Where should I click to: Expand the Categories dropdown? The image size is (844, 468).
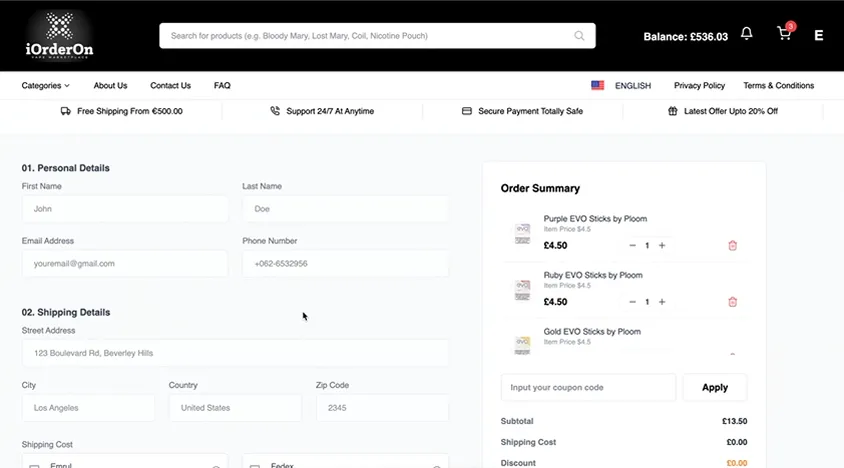(x=46, y=86)
